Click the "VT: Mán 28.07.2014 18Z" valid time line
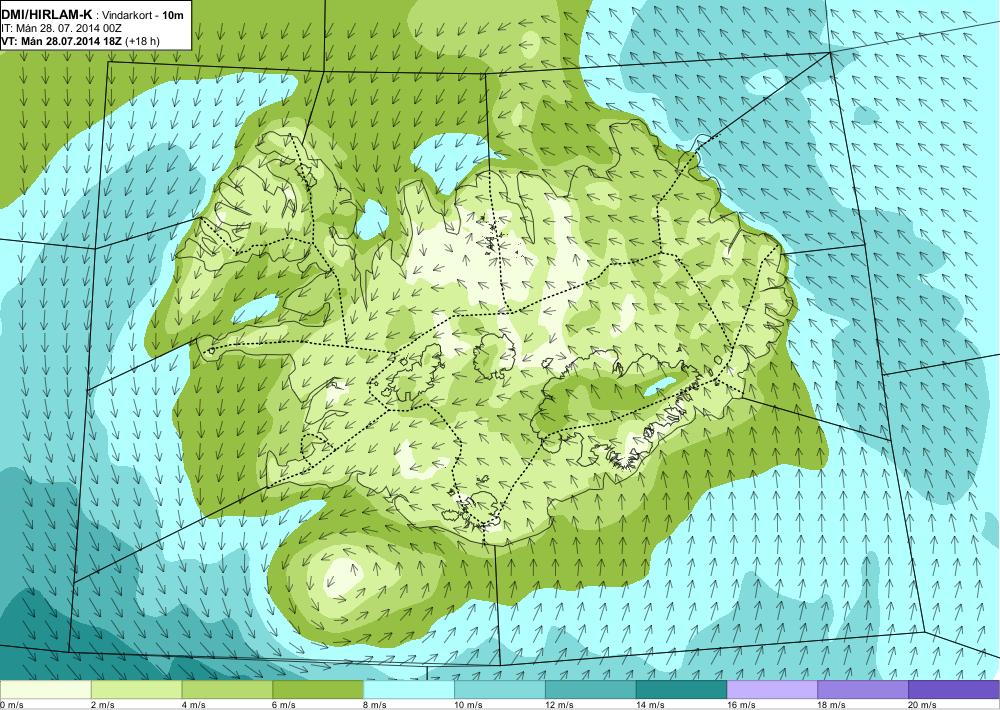The height and width of the screenshot is (710, 1000). pos(62,41)
